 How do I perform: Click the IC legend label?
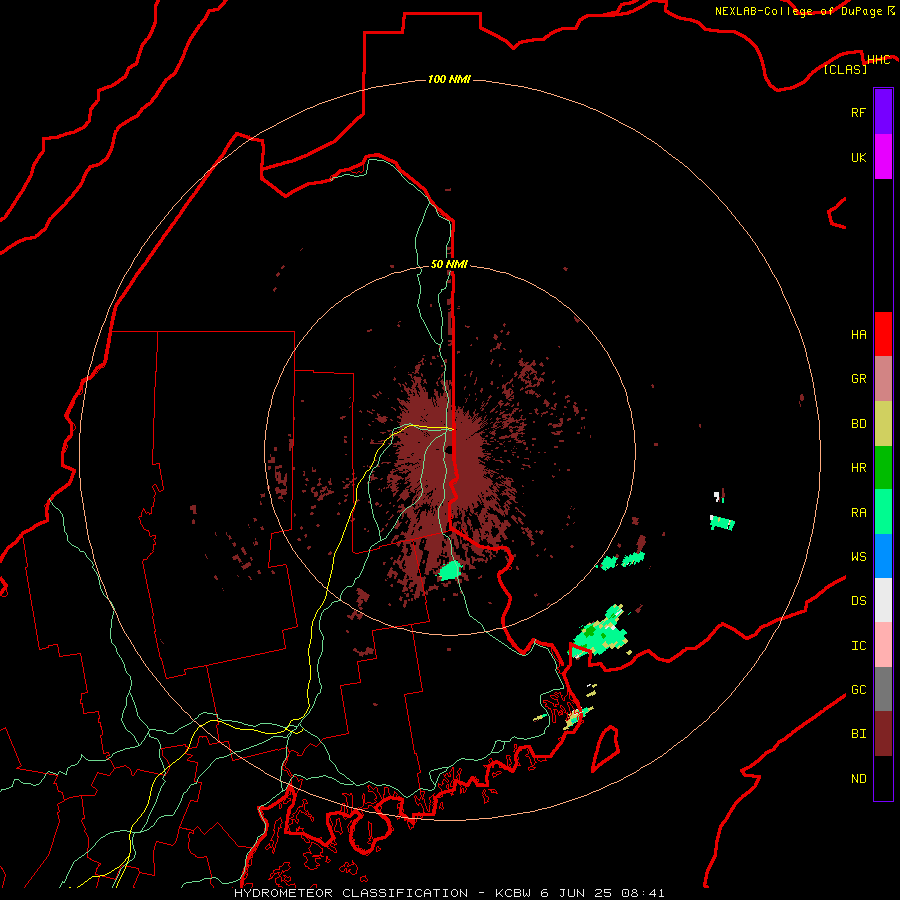[858, 646]
